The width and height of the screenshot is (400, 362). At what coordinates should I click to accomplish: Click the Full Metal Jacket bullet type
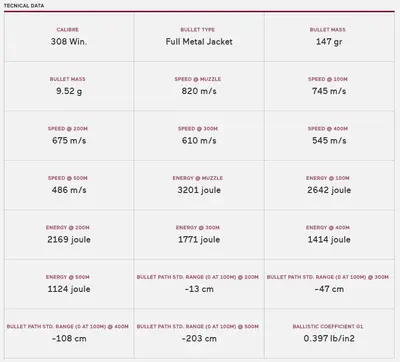point(199,42)
